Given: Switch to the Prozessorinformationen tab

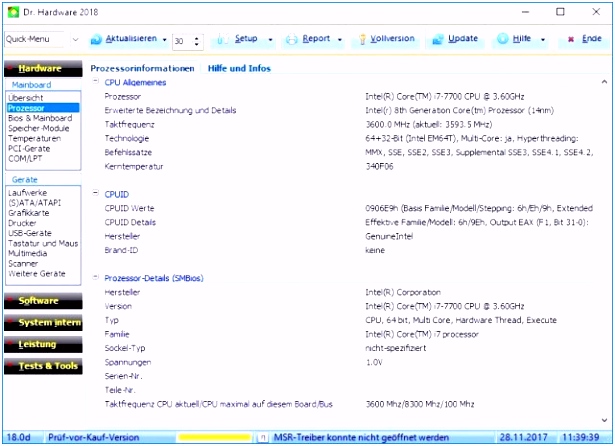Looking at the screenshot, I should pos(142,69).
